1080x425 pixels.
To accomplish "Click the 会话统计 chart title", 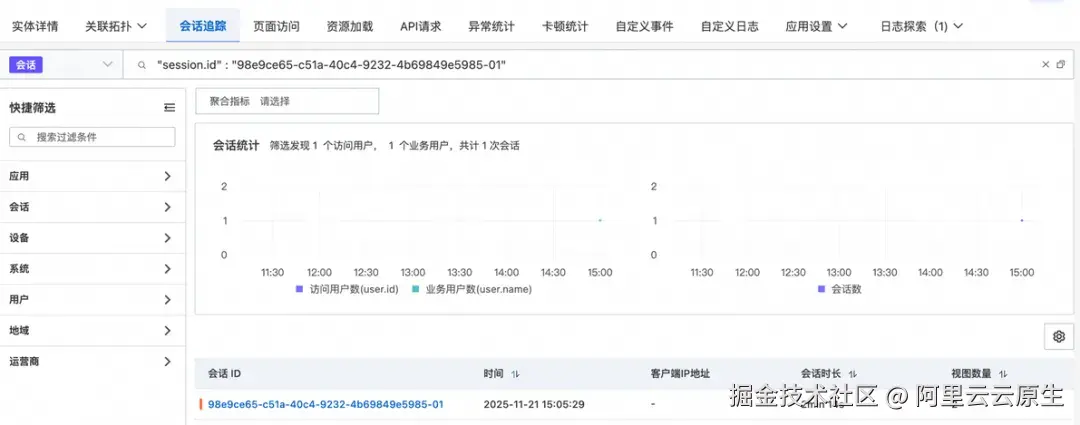I will tap(236, 145).
